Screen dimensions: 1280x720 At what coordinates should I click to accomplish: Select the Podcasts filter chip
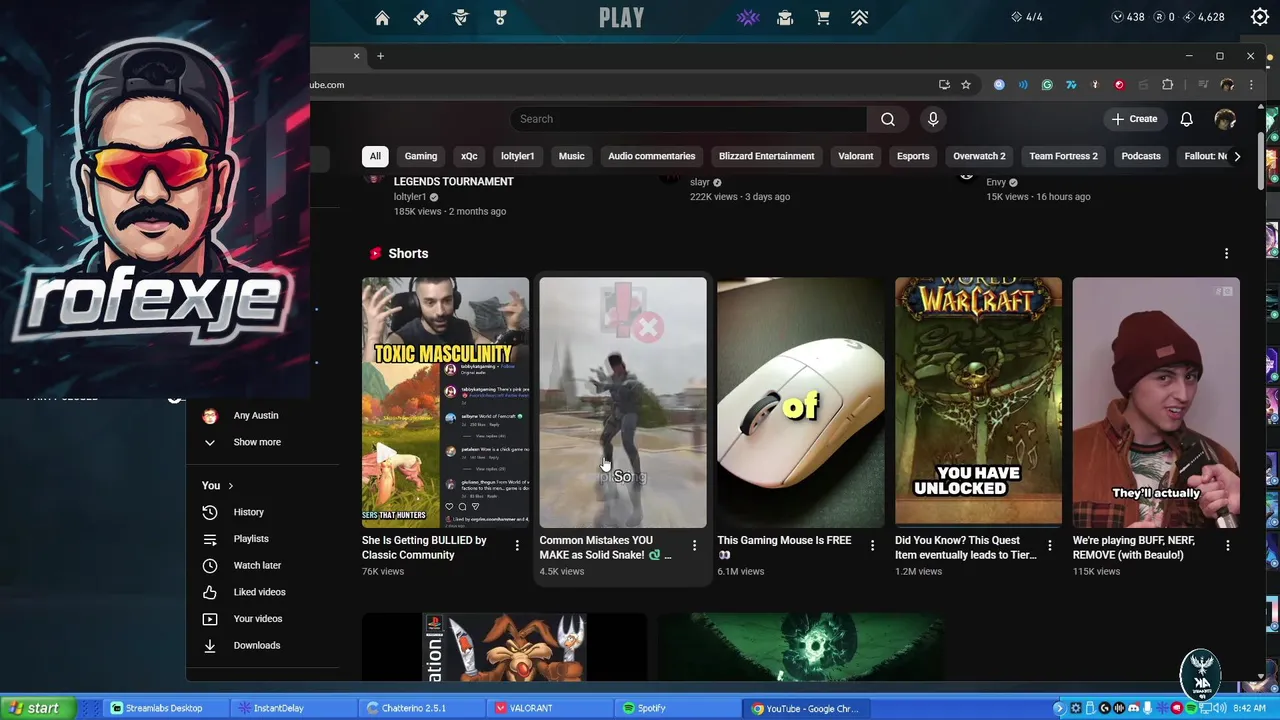[x=1141, y=156]
